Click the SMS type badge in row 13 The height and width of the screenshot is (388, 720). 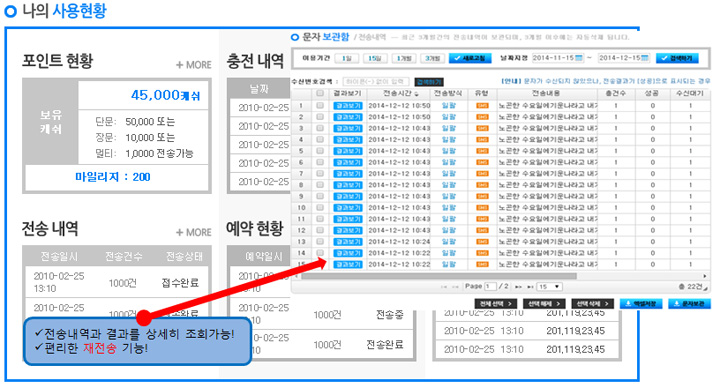(x=482, y=242)
